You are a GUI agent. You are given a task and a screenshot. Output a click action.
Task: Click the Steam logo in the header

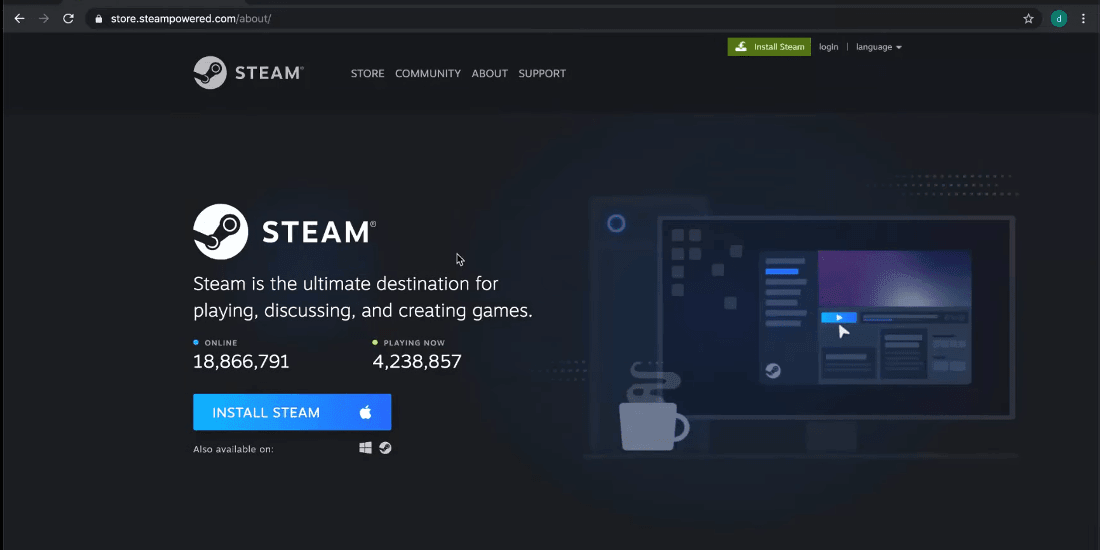(x=248, y=73)
